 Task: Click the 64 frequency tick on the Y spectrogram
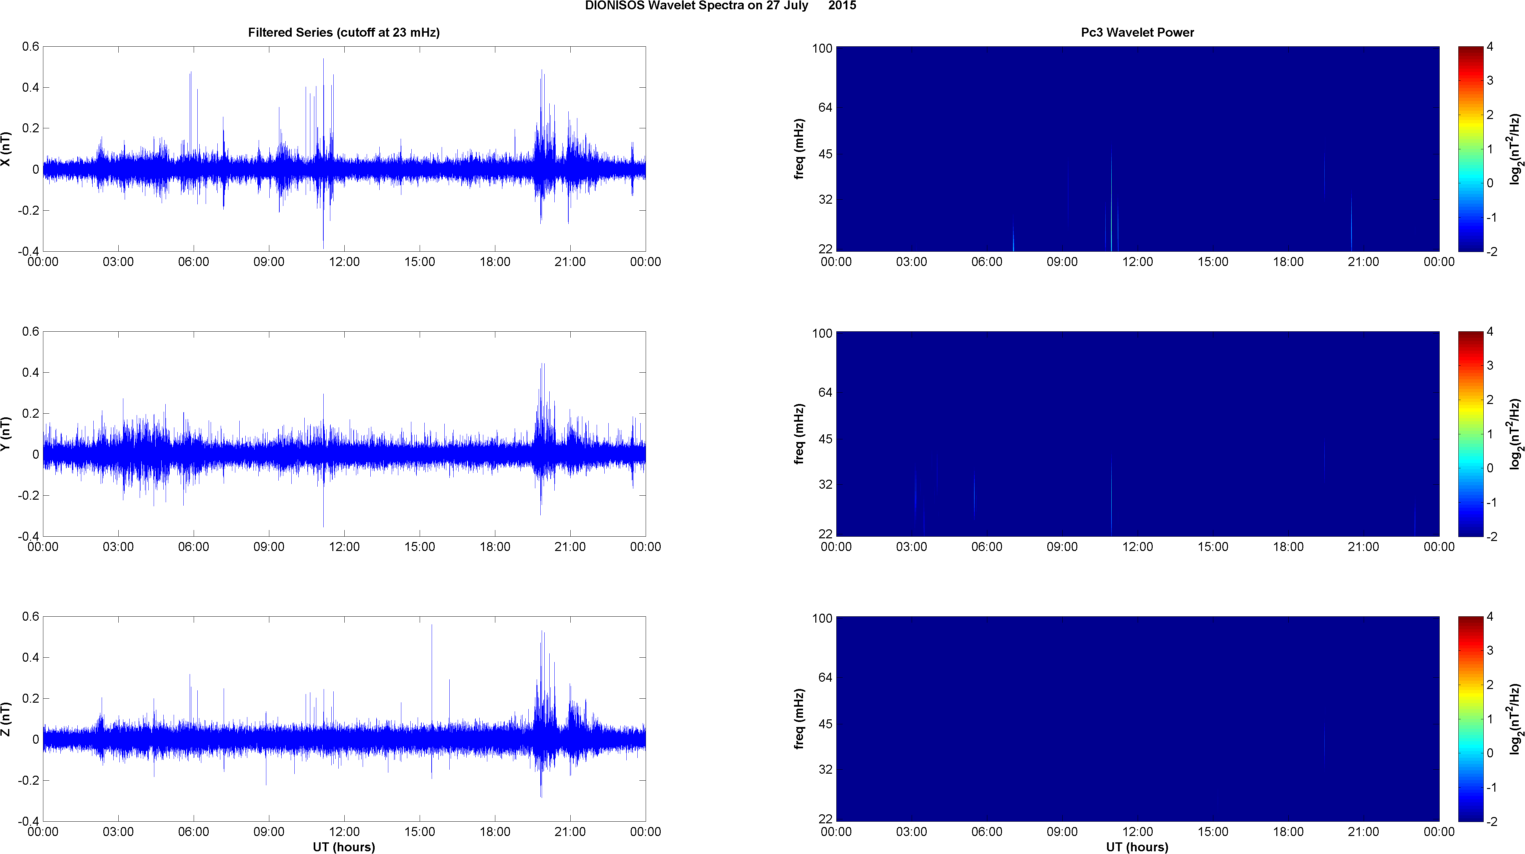[x=825, y=393]
